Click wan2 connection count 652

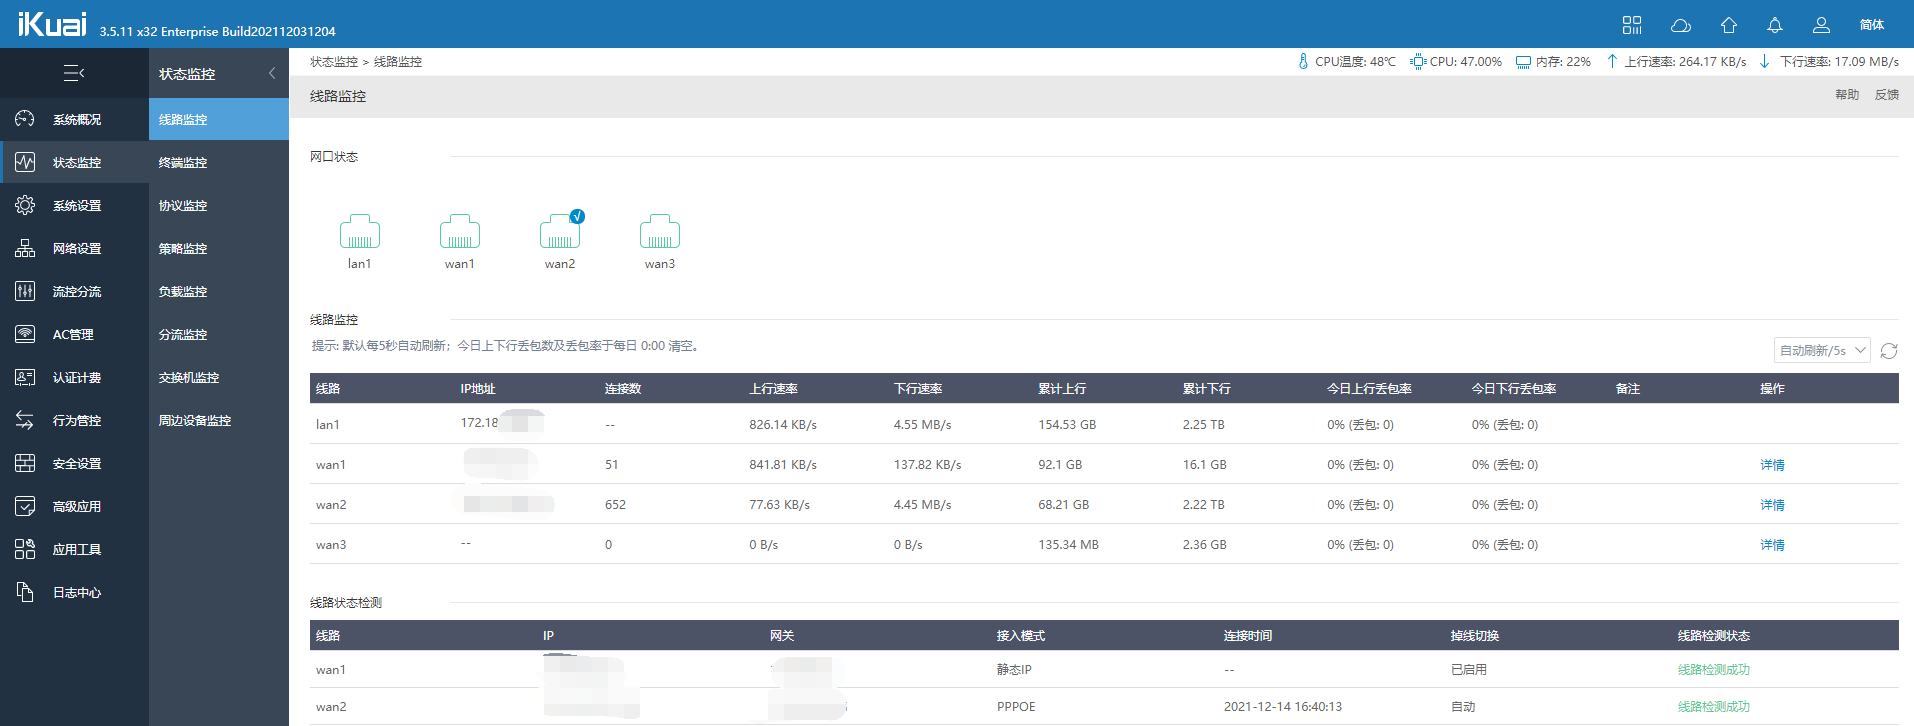(x=615, y=505)
